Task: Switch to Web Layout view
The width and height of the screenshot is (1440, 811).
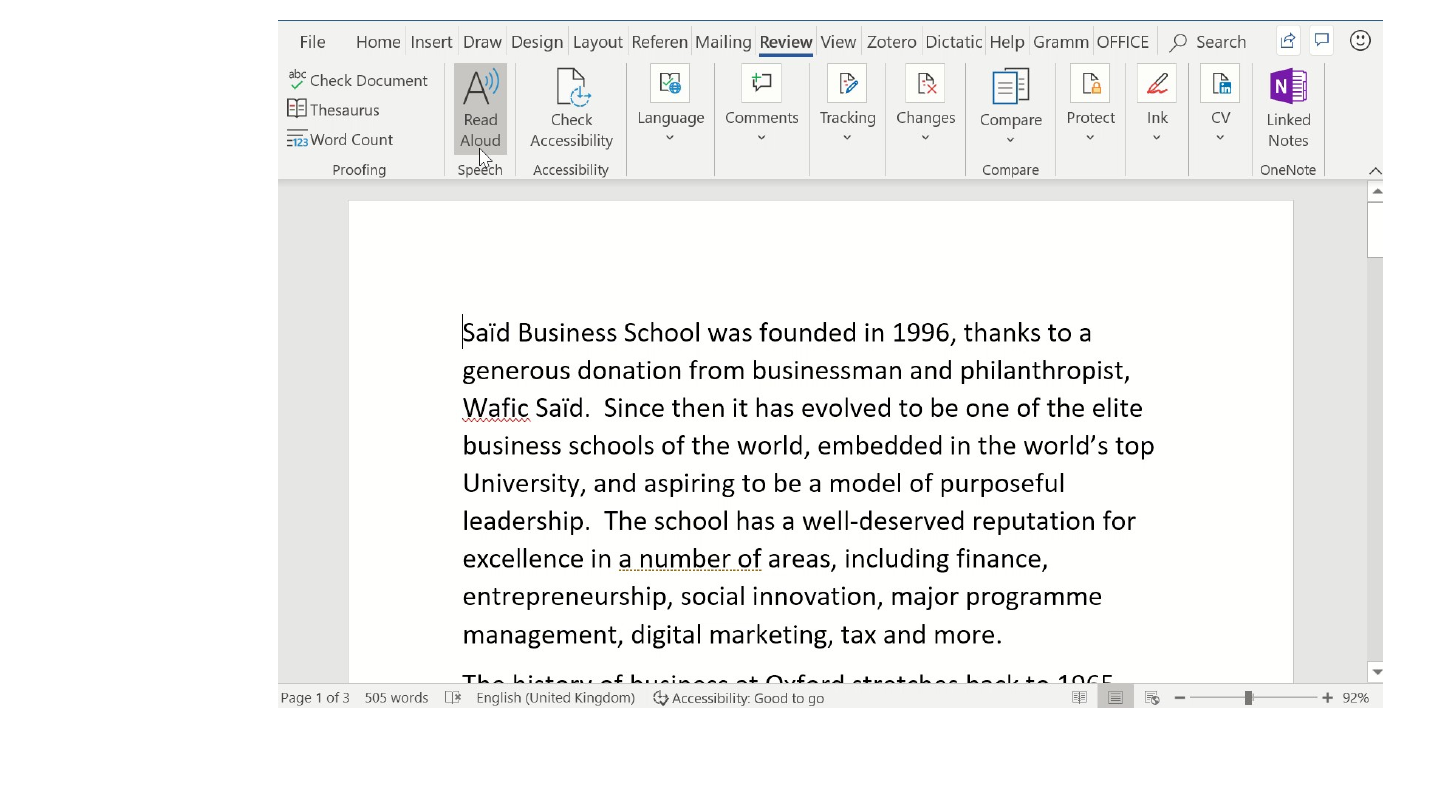Action: [1152, 698]
